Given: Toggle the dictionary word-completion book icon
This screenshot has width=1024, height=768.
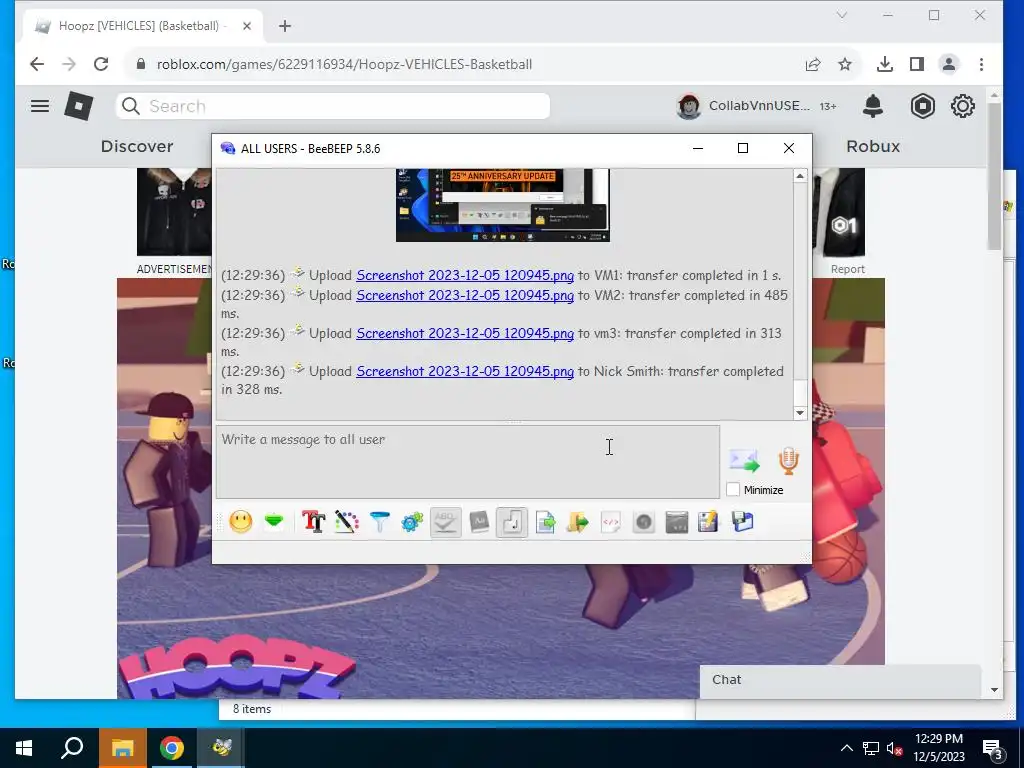Looking at the screenshot, I should click(x=479, y=522).
